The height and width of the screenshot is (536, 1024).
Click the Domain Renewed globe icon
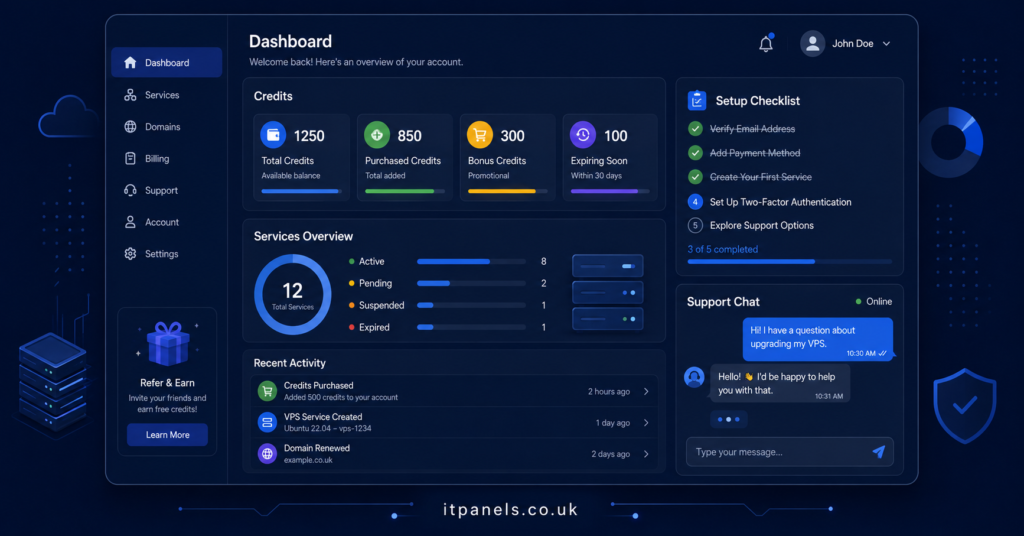[267, 453]
